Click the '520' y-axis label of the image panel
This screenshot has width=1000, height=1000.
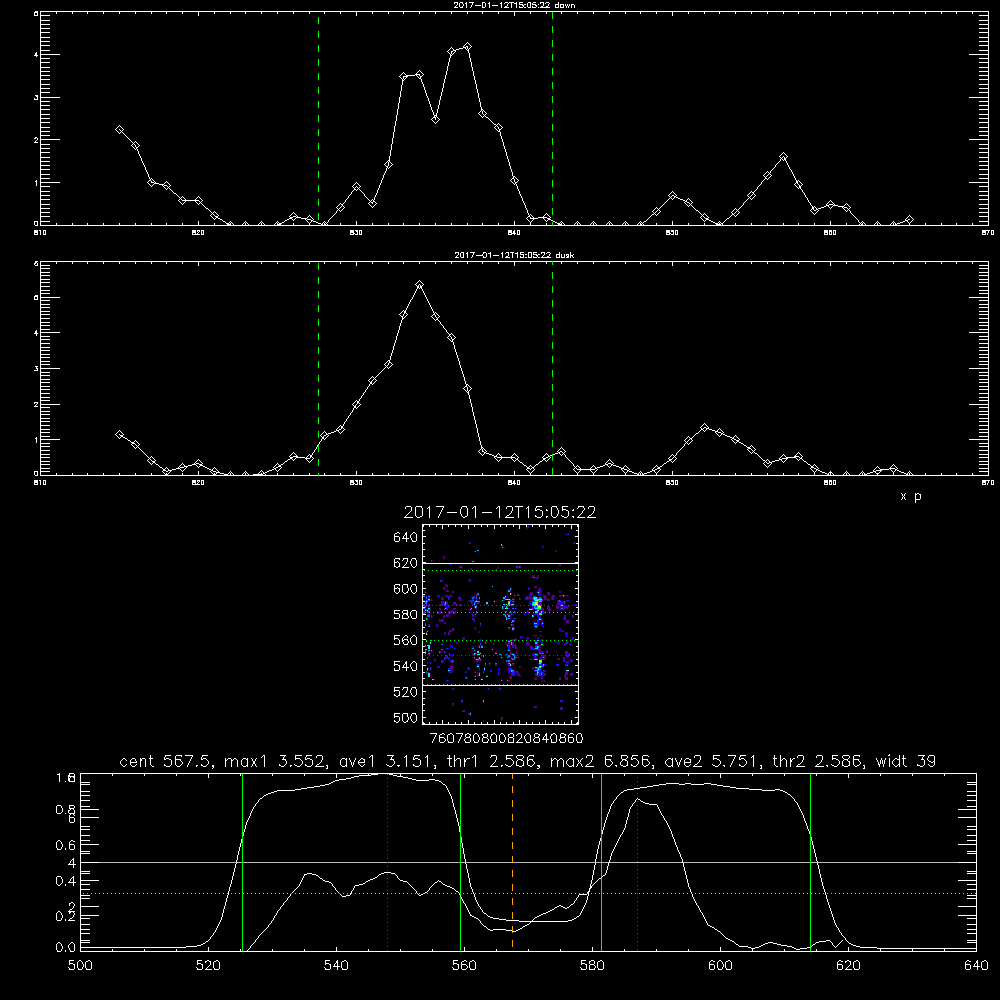tap(406, 692)
